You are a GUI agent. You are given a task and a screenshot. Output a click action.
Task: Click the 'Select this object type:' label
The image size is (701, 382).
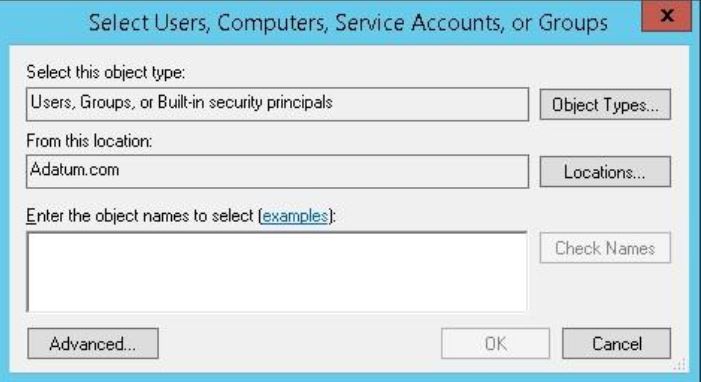[106, 72]
